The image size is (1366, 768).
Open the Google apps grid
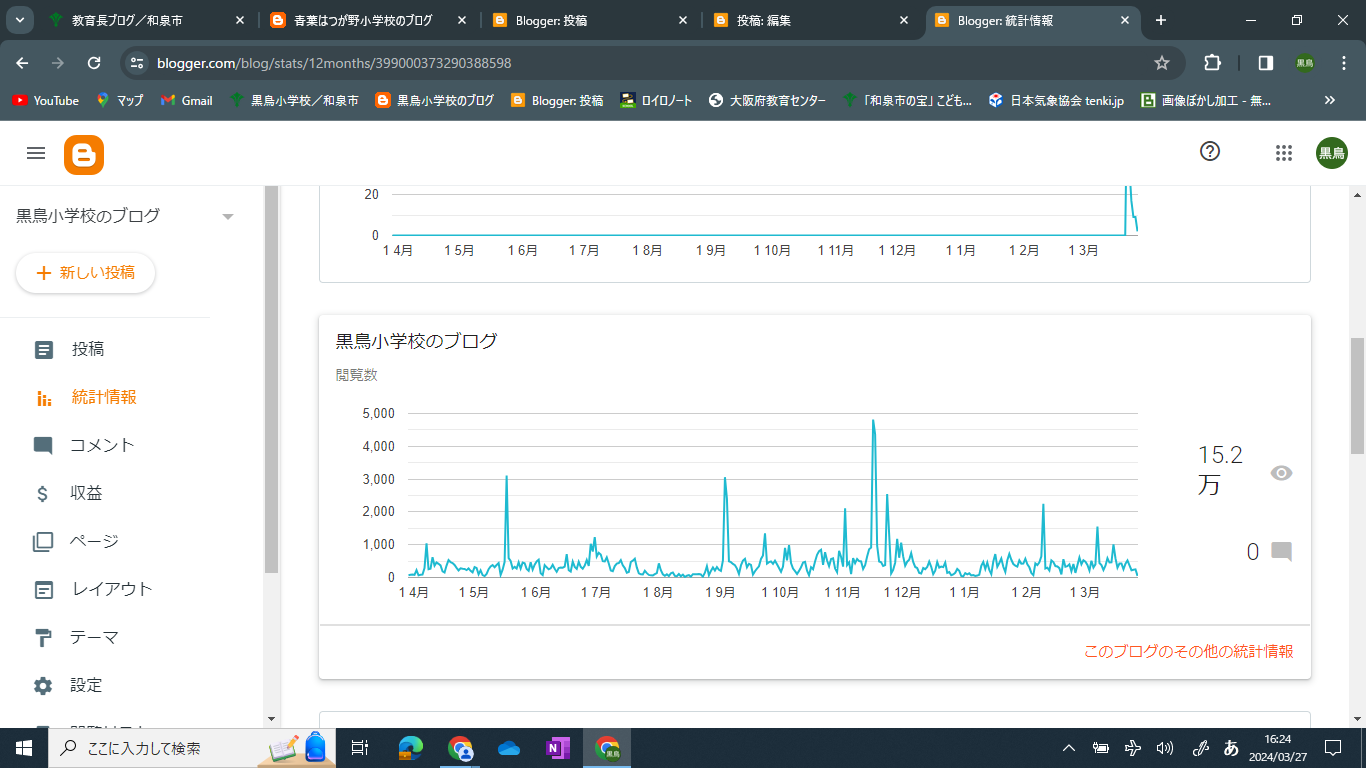pyautogui.click(x=1284, y=153)
